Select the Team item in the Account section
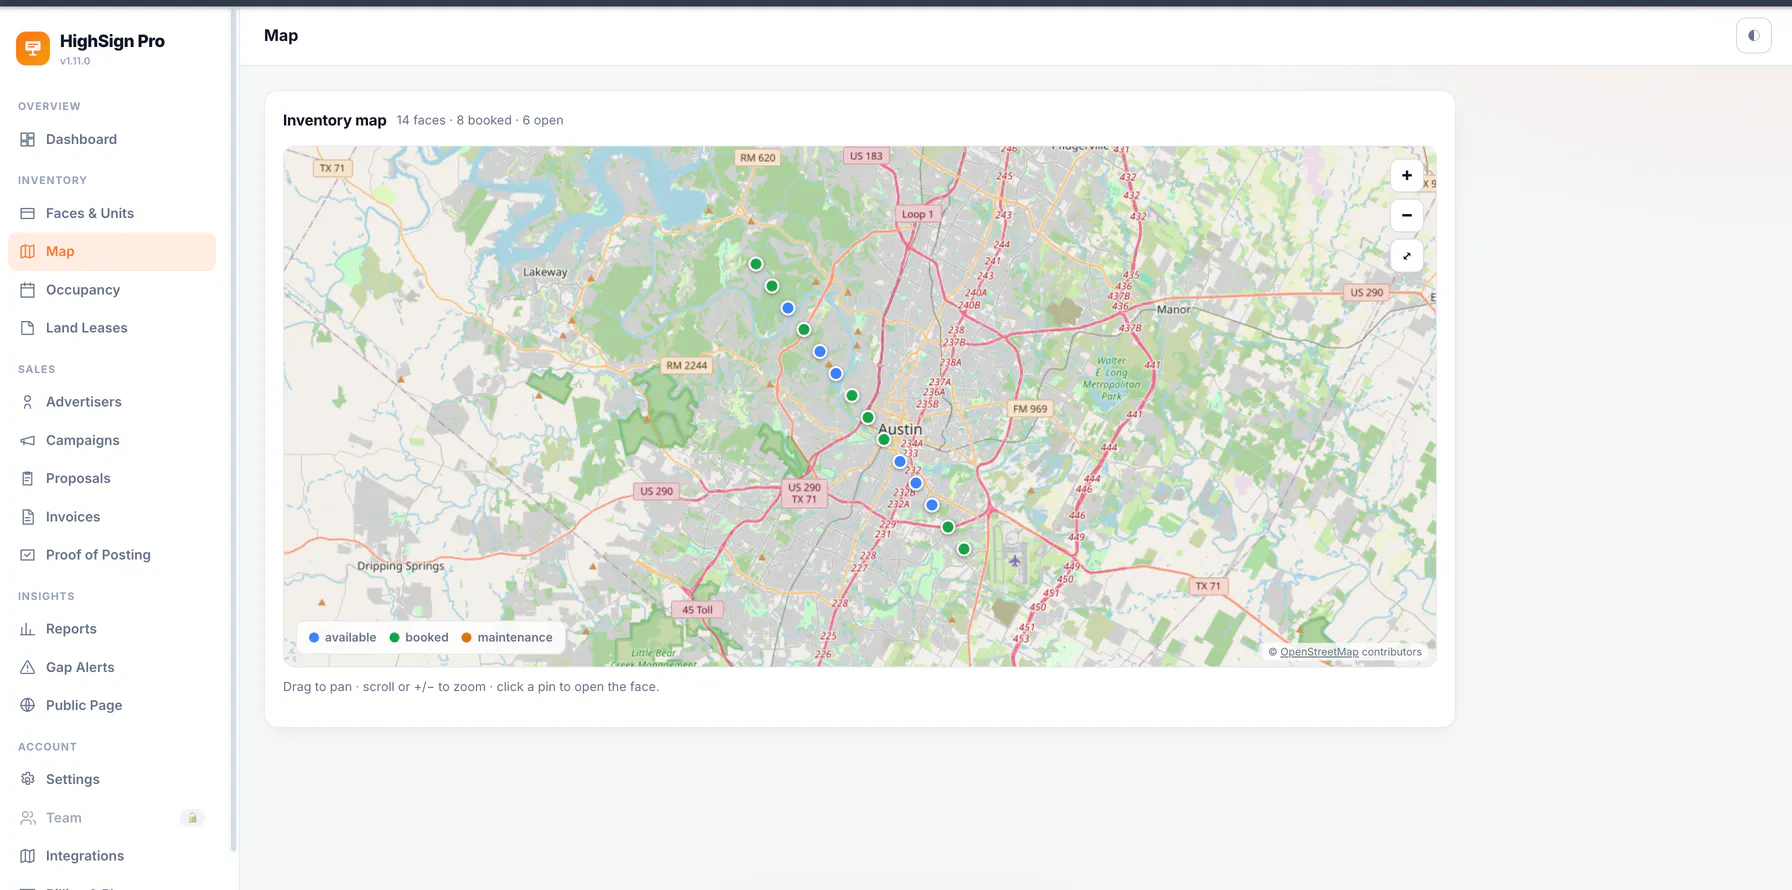 pyautogui.click(x=112, y=818)
